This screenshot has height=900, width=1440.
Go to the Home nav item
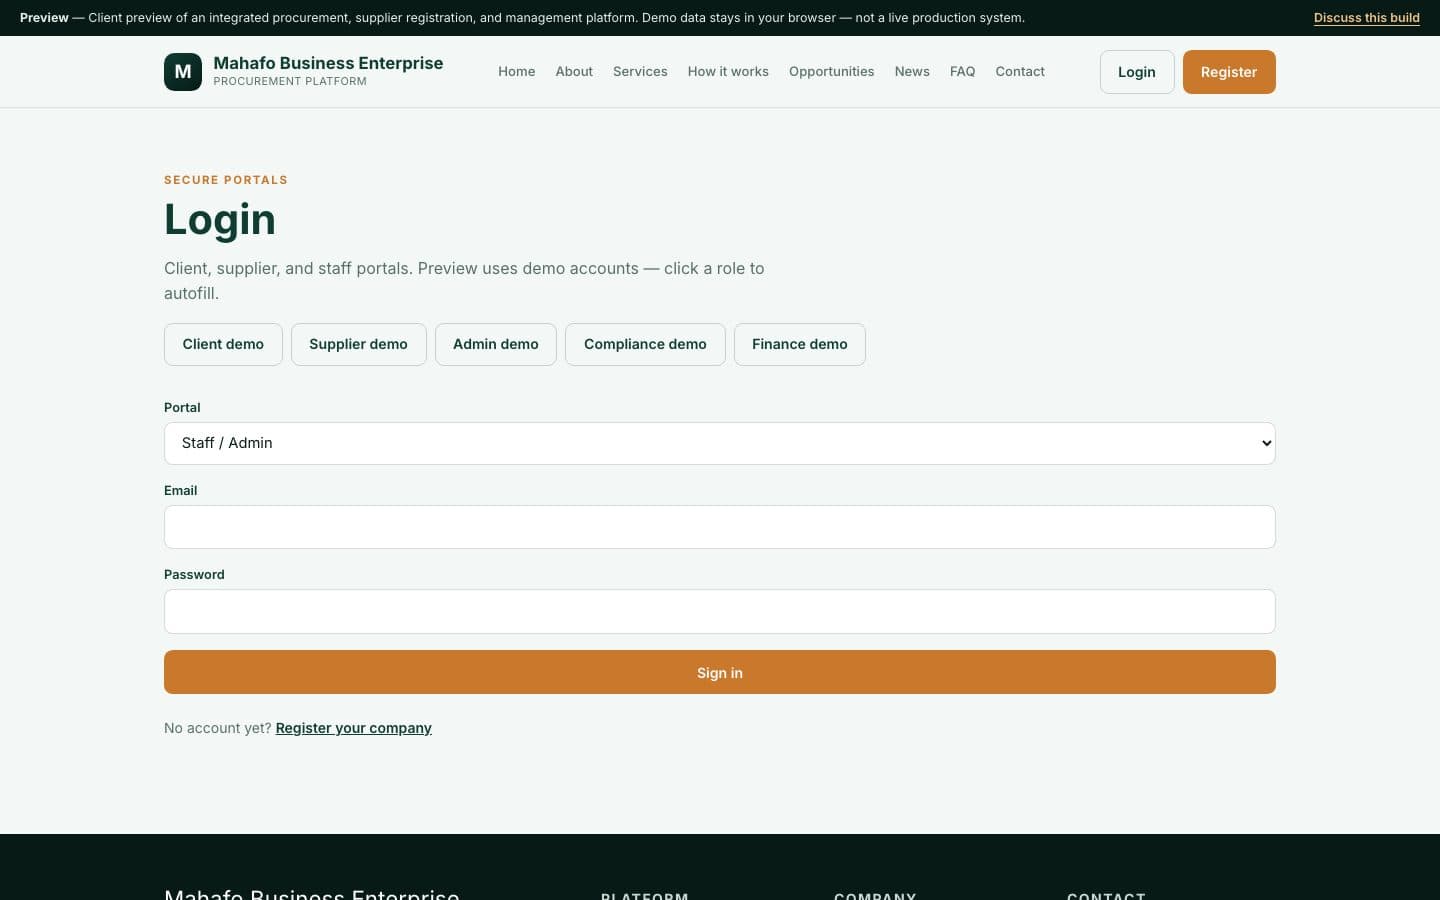pyautogui.click(x=517, y=72)
